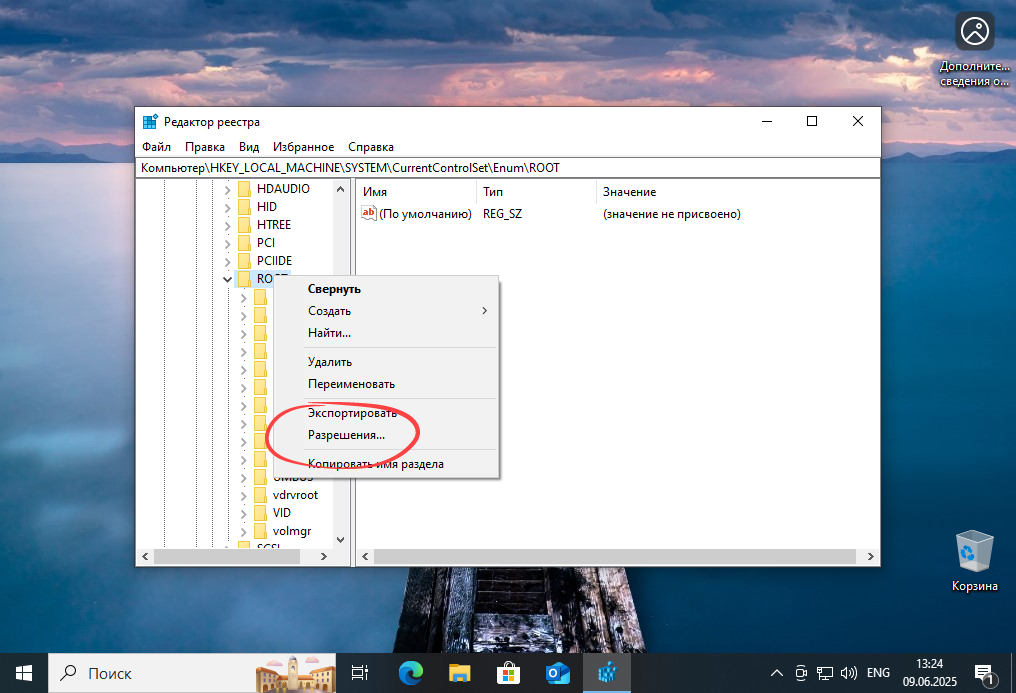
Task: Click the volume icon in the system tray
Action: pyautogui.click(x=849, y=673)
